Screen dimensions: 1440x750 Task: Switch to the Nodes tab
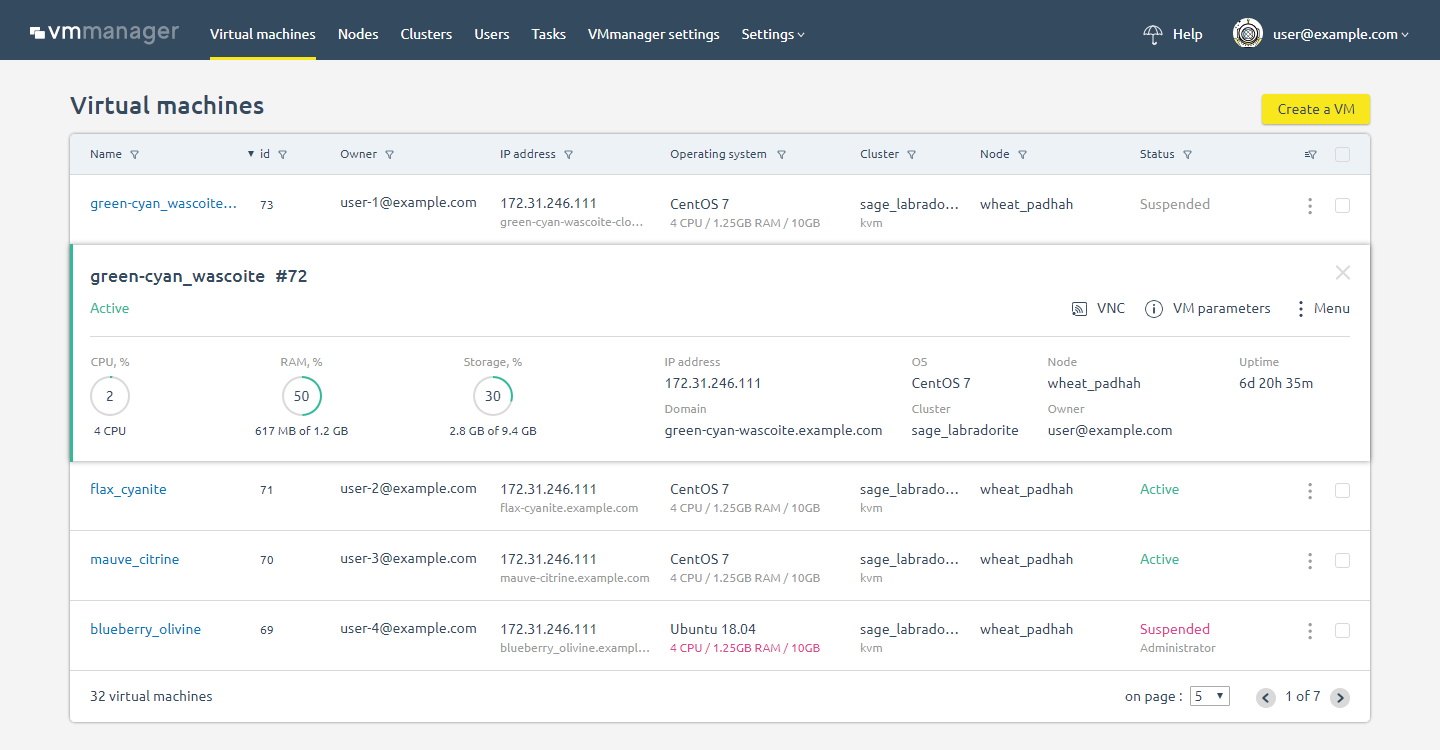pos(358,34)
